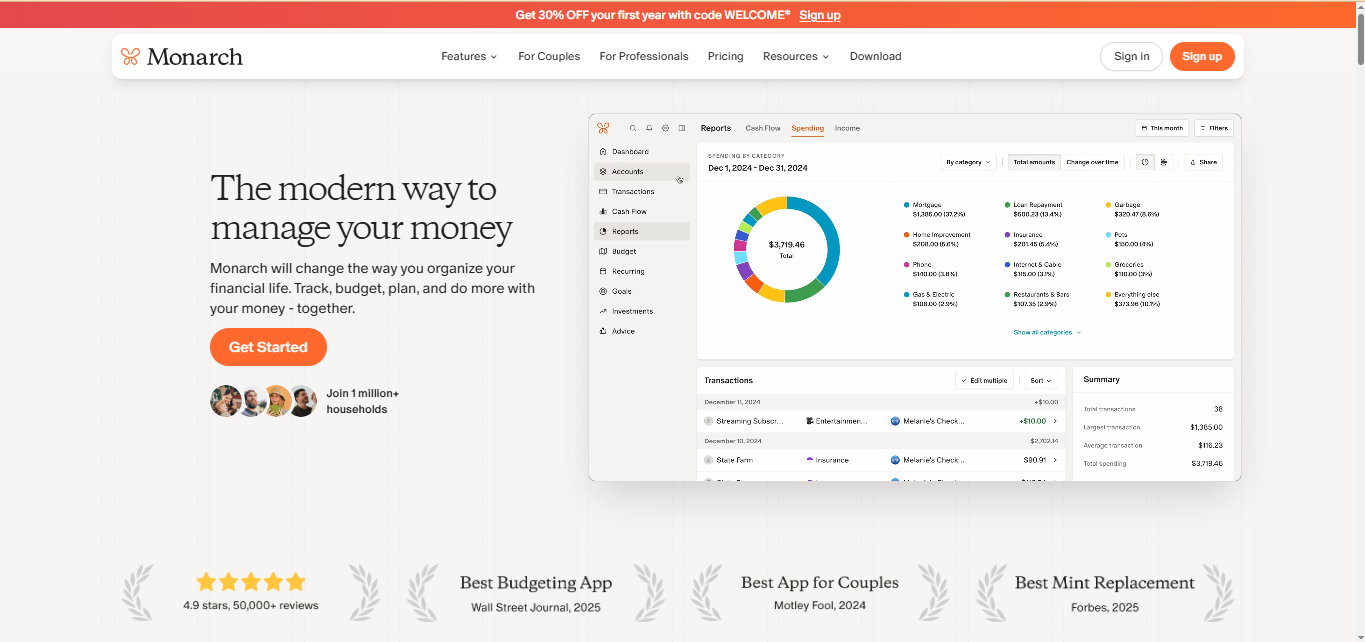Go to Pricing page

[x=726, y=57]
